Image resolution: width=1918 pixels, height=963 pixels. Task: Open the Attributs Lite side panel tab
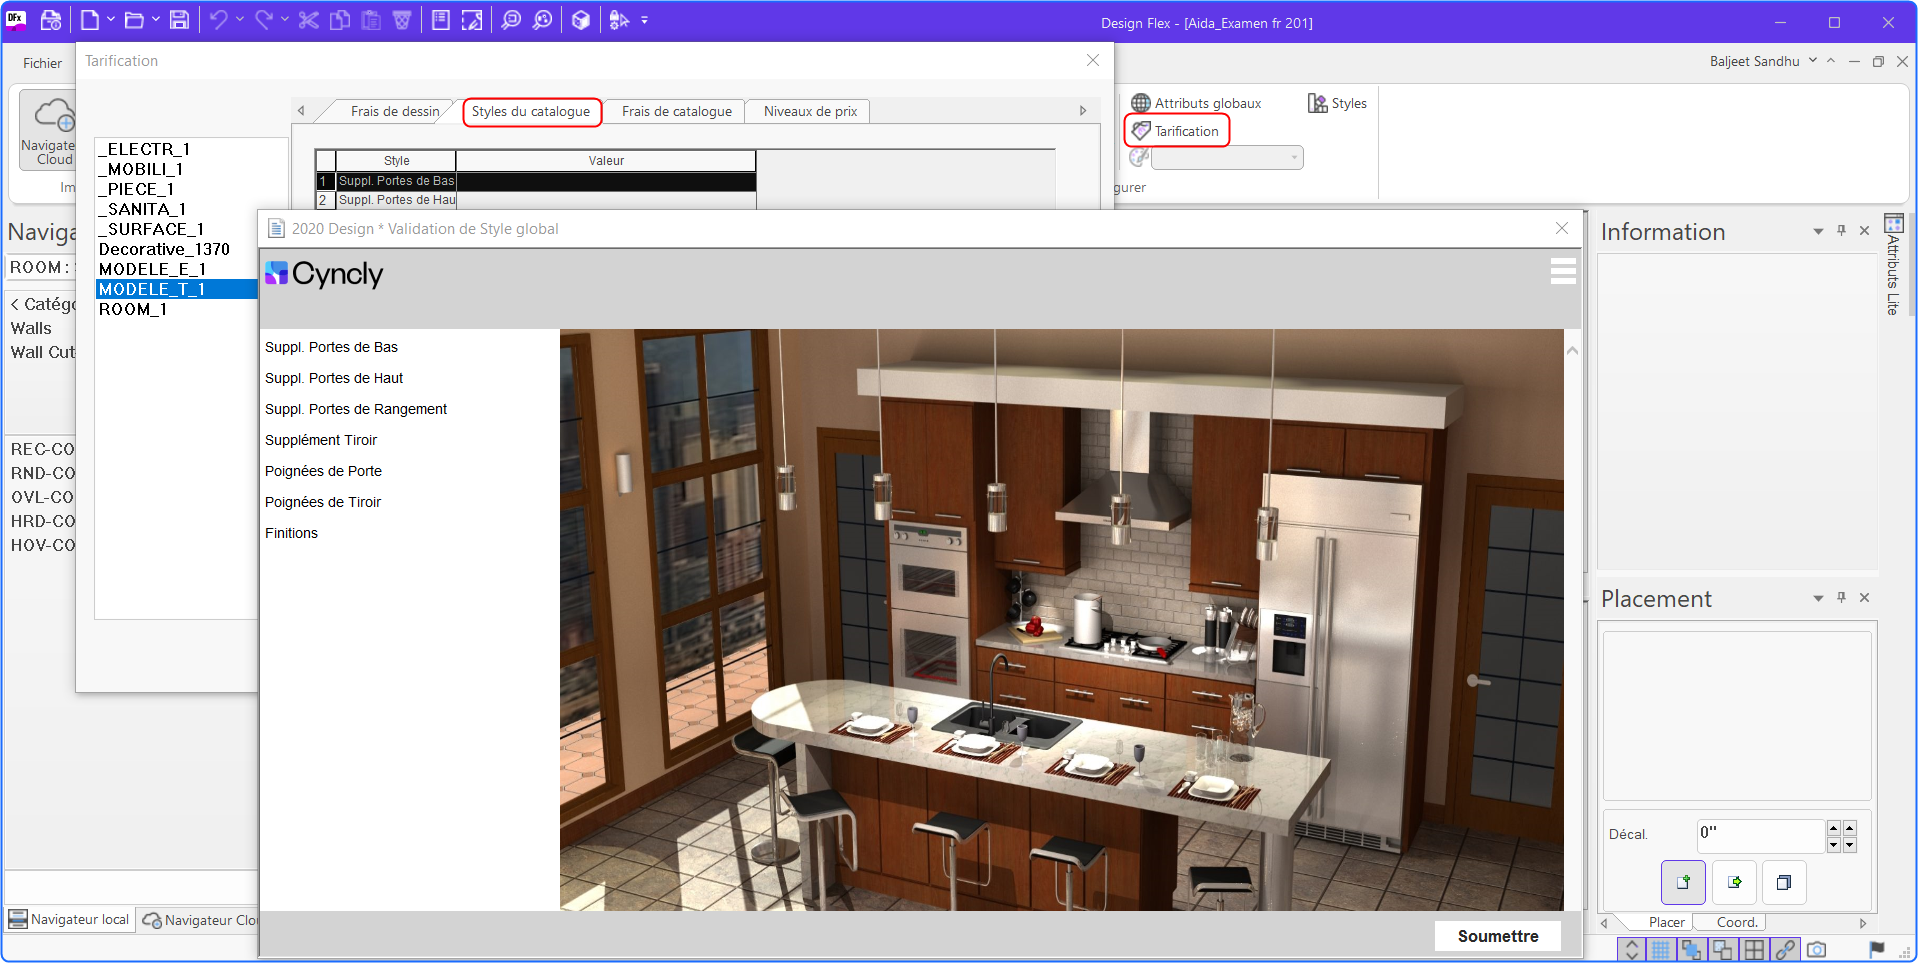(x=1893, y=266)
